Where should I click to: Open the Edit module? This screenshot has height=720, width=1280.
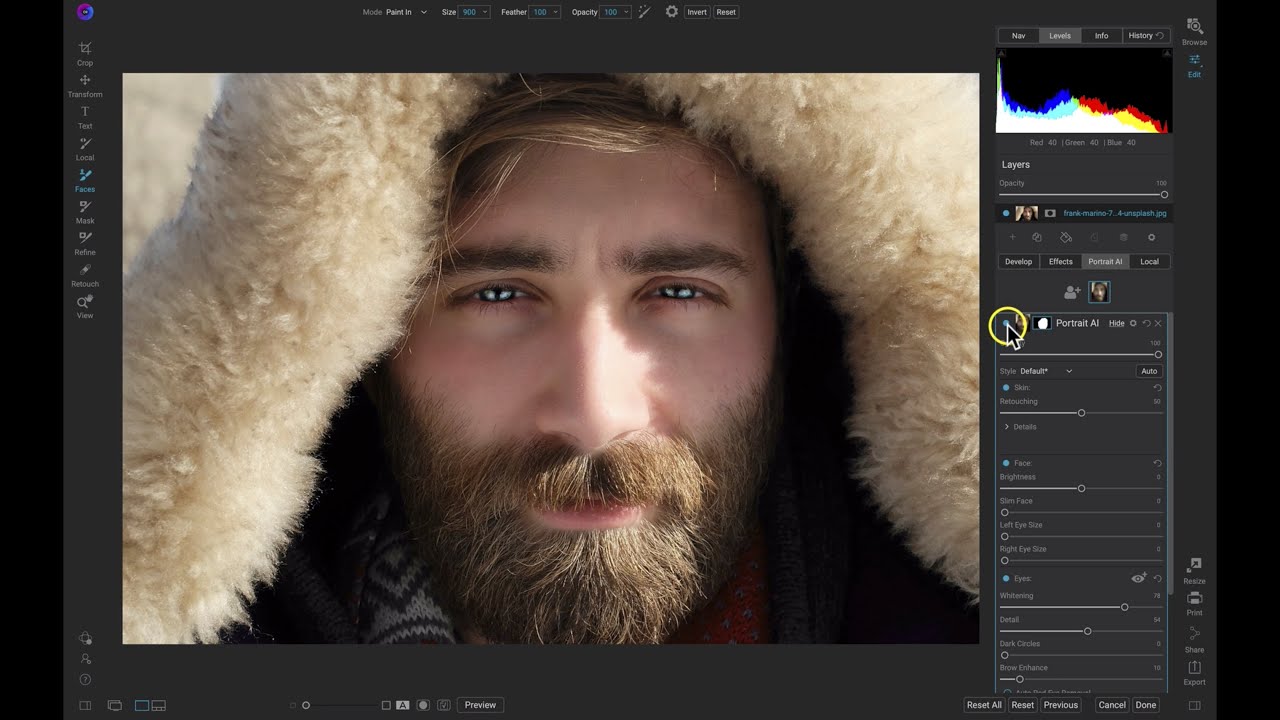point(1194,65)
